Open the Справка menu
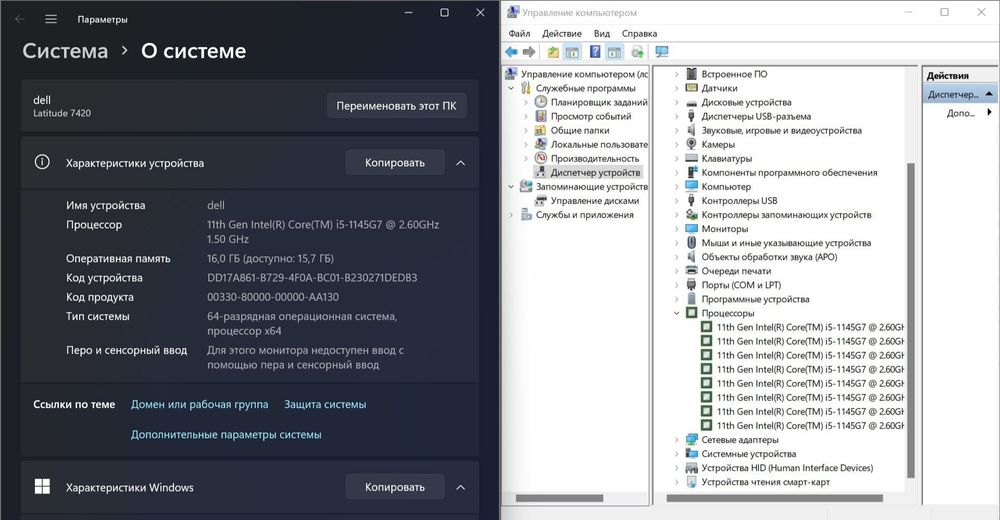 click(x=639, y=33)
